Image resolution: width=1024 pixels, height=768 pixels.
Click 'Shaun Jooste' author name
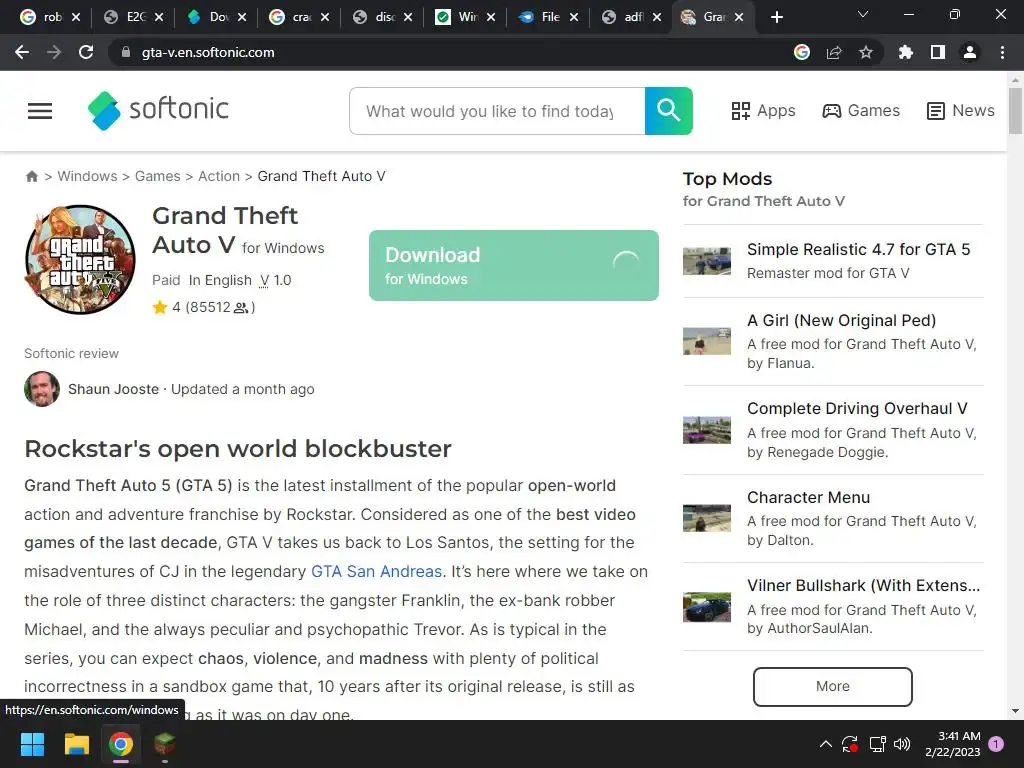click(114, 389)
